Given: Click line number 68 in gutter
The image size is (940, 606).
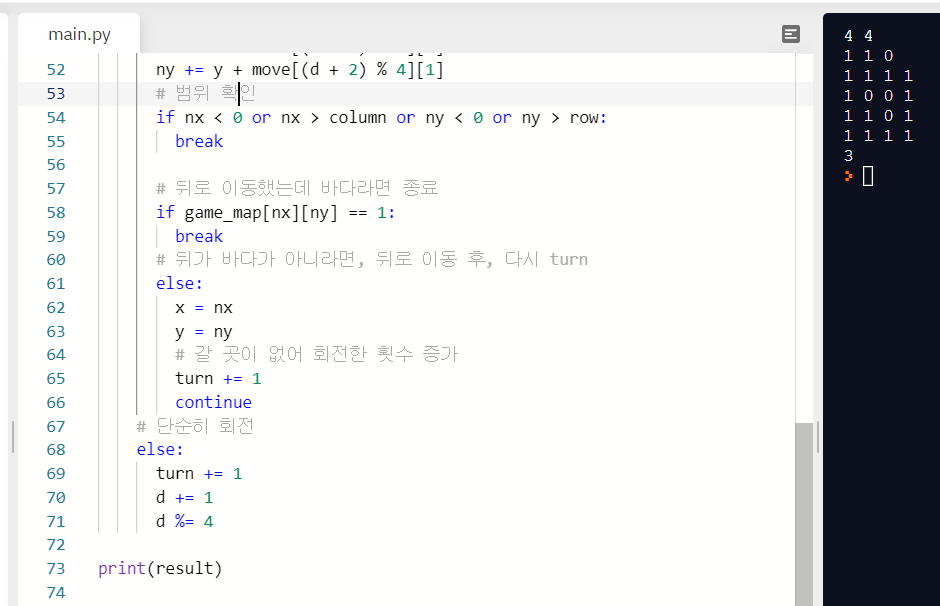Looking at the screenshot, I should pos(56,450).
